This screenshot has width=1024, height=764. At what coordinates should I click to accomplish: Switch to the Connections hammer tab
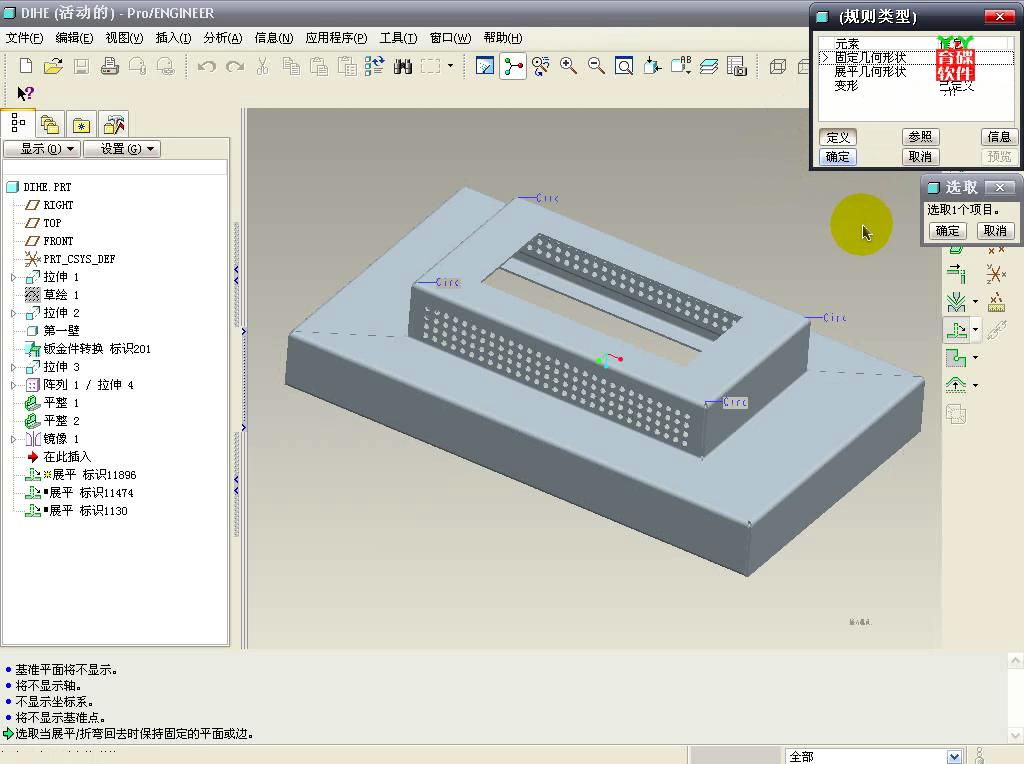coord(114,124)
